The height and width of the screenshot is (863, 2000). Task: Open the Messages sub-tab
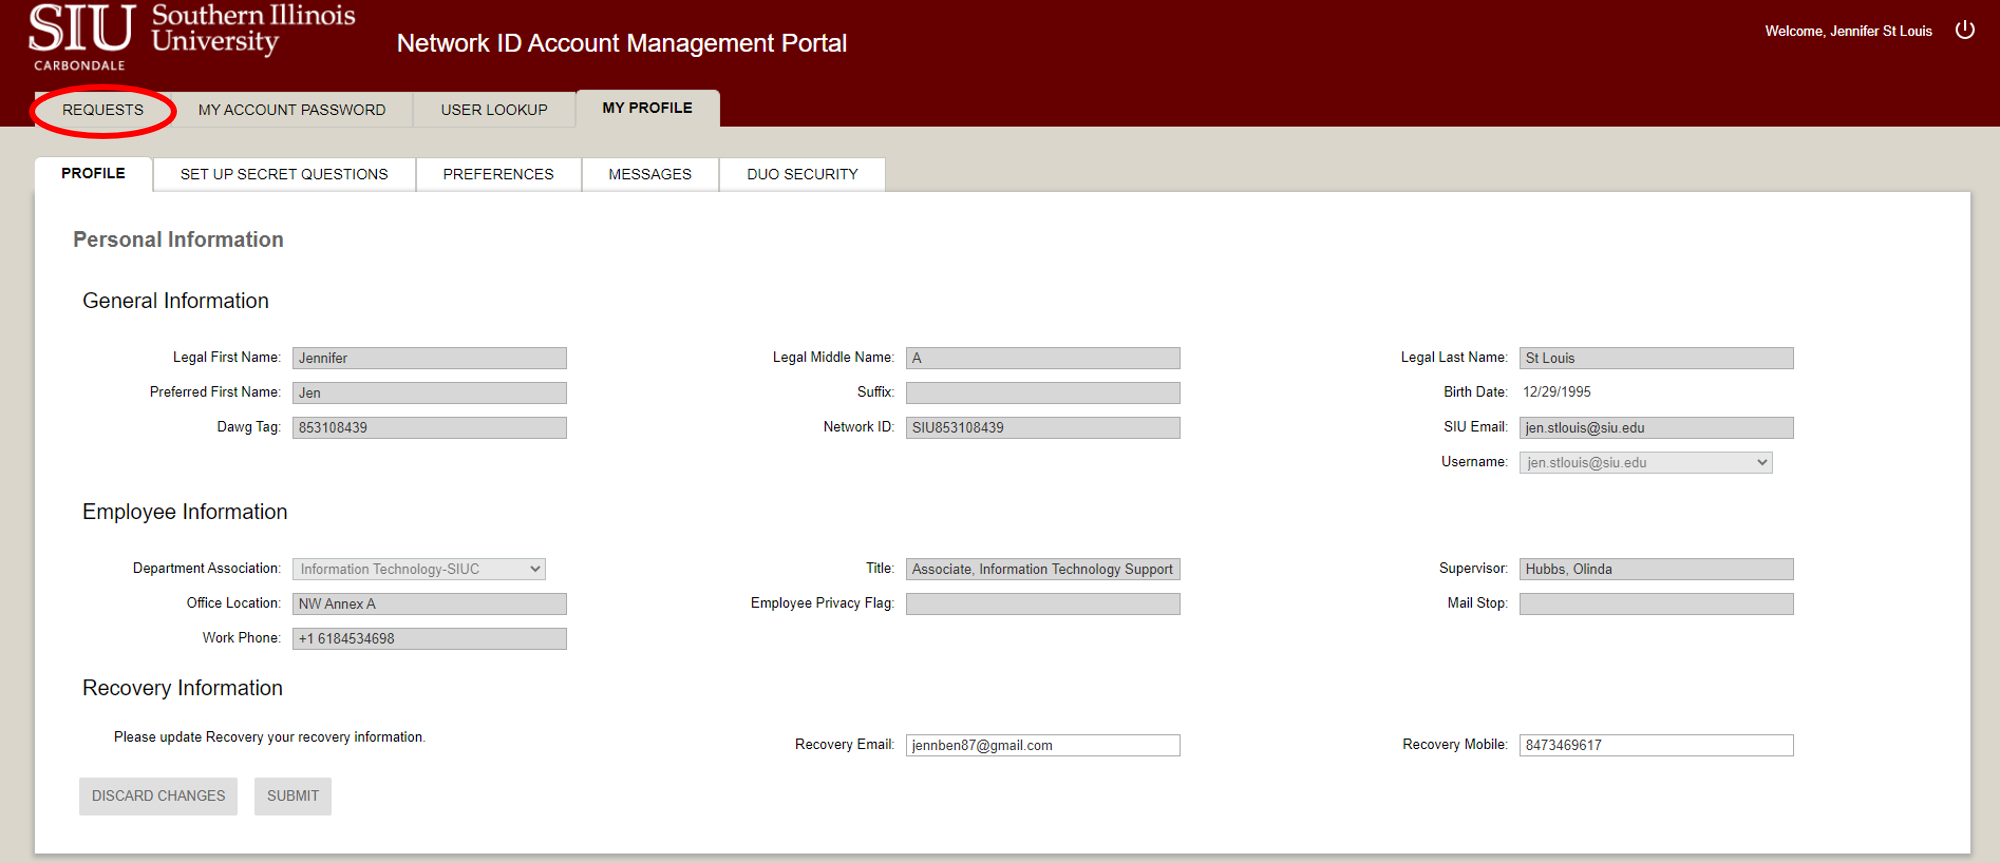coord(650,174)
